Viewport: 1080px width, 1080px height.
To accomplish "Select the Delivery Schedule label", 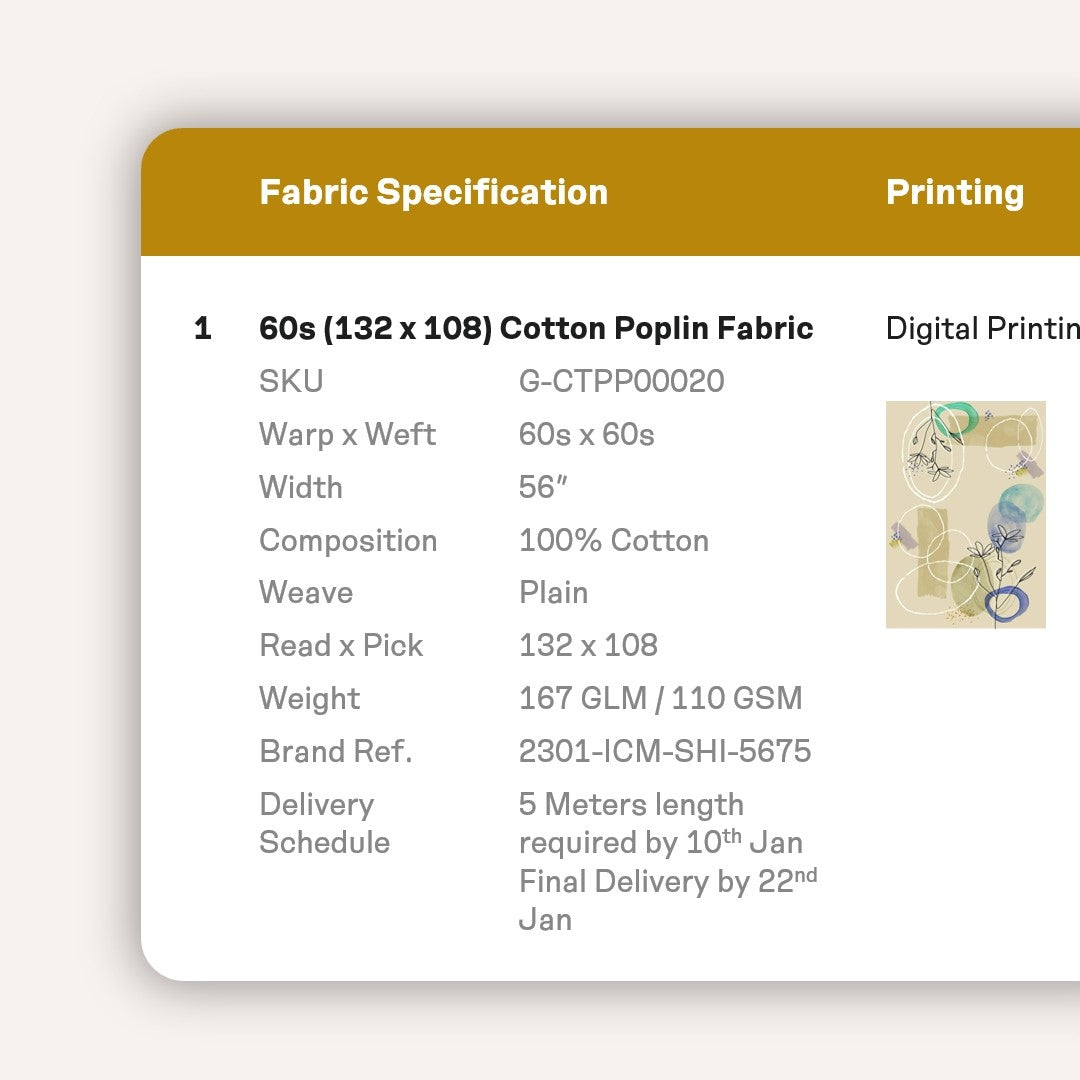I will [x=324, y=823].
